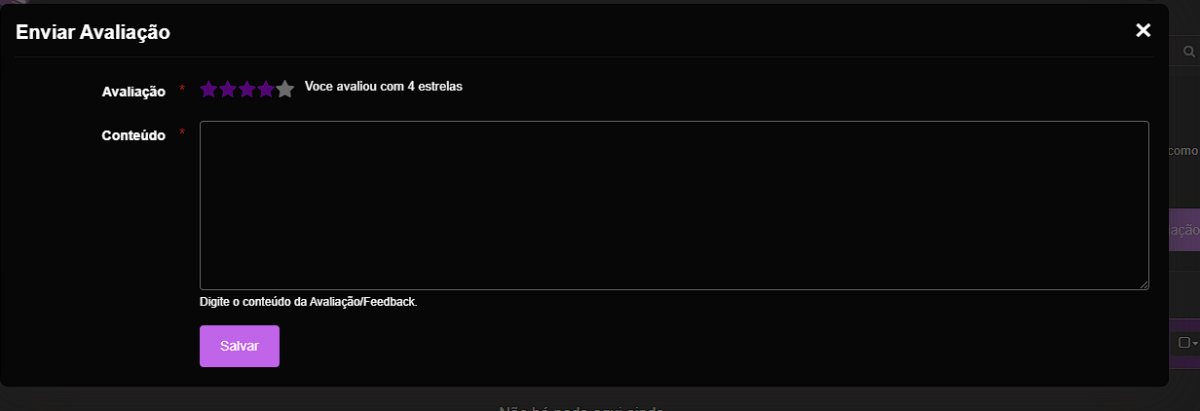Click the Conteúdo field label
This screenshot has width=1200, height=411.
[x=133, y=135]
